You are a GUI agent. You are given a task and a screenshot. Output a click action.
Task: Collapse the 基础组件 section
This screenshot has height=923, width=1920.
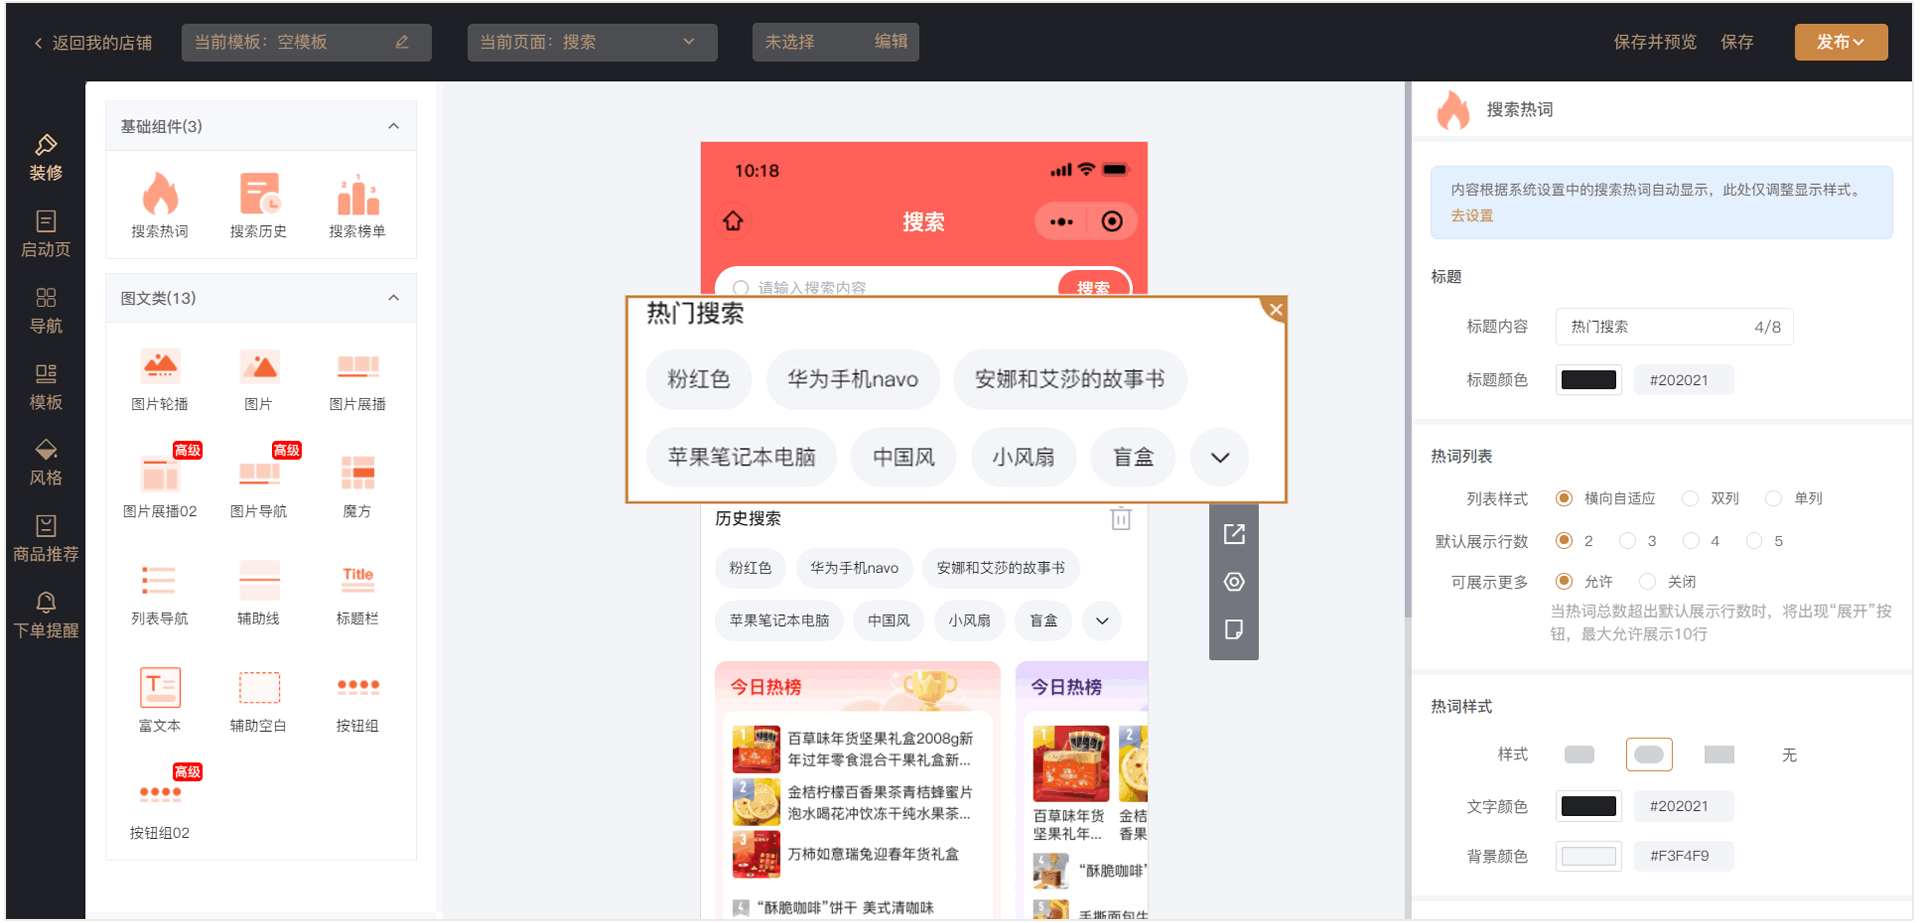pos(393,126)
